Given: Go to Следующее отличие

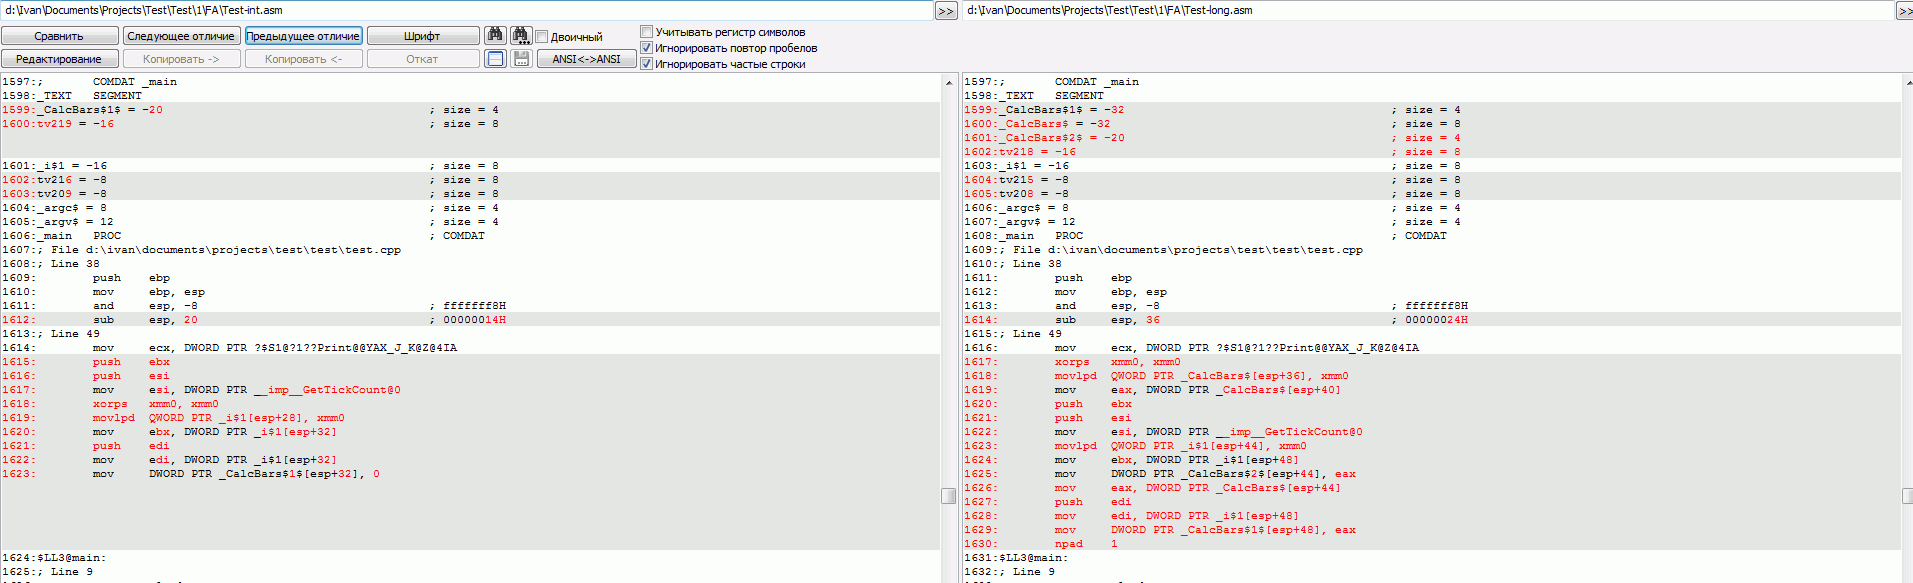Looking at the screenshot, I should coord(181,36).
